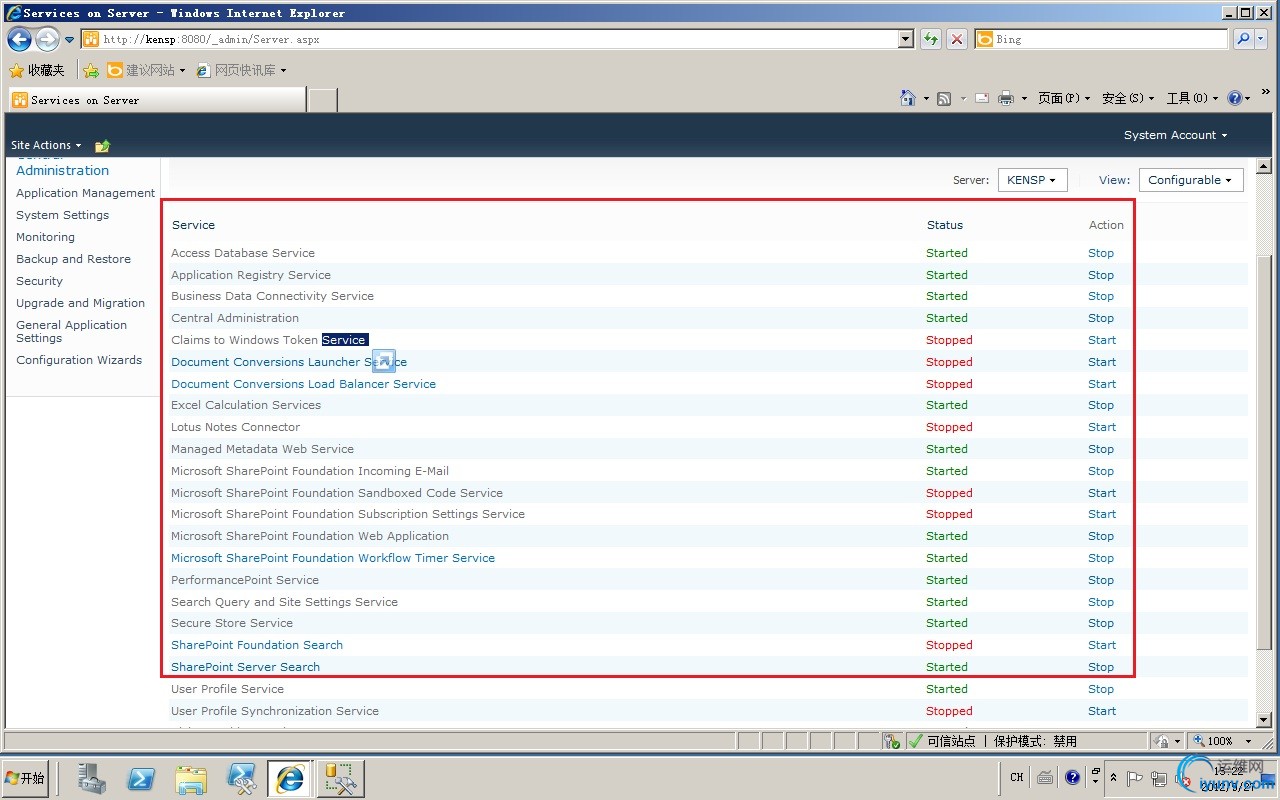This screenshot has height=800, width=1280.
Task: Print the page using the printer icon
Action: tap(1006, 98)
